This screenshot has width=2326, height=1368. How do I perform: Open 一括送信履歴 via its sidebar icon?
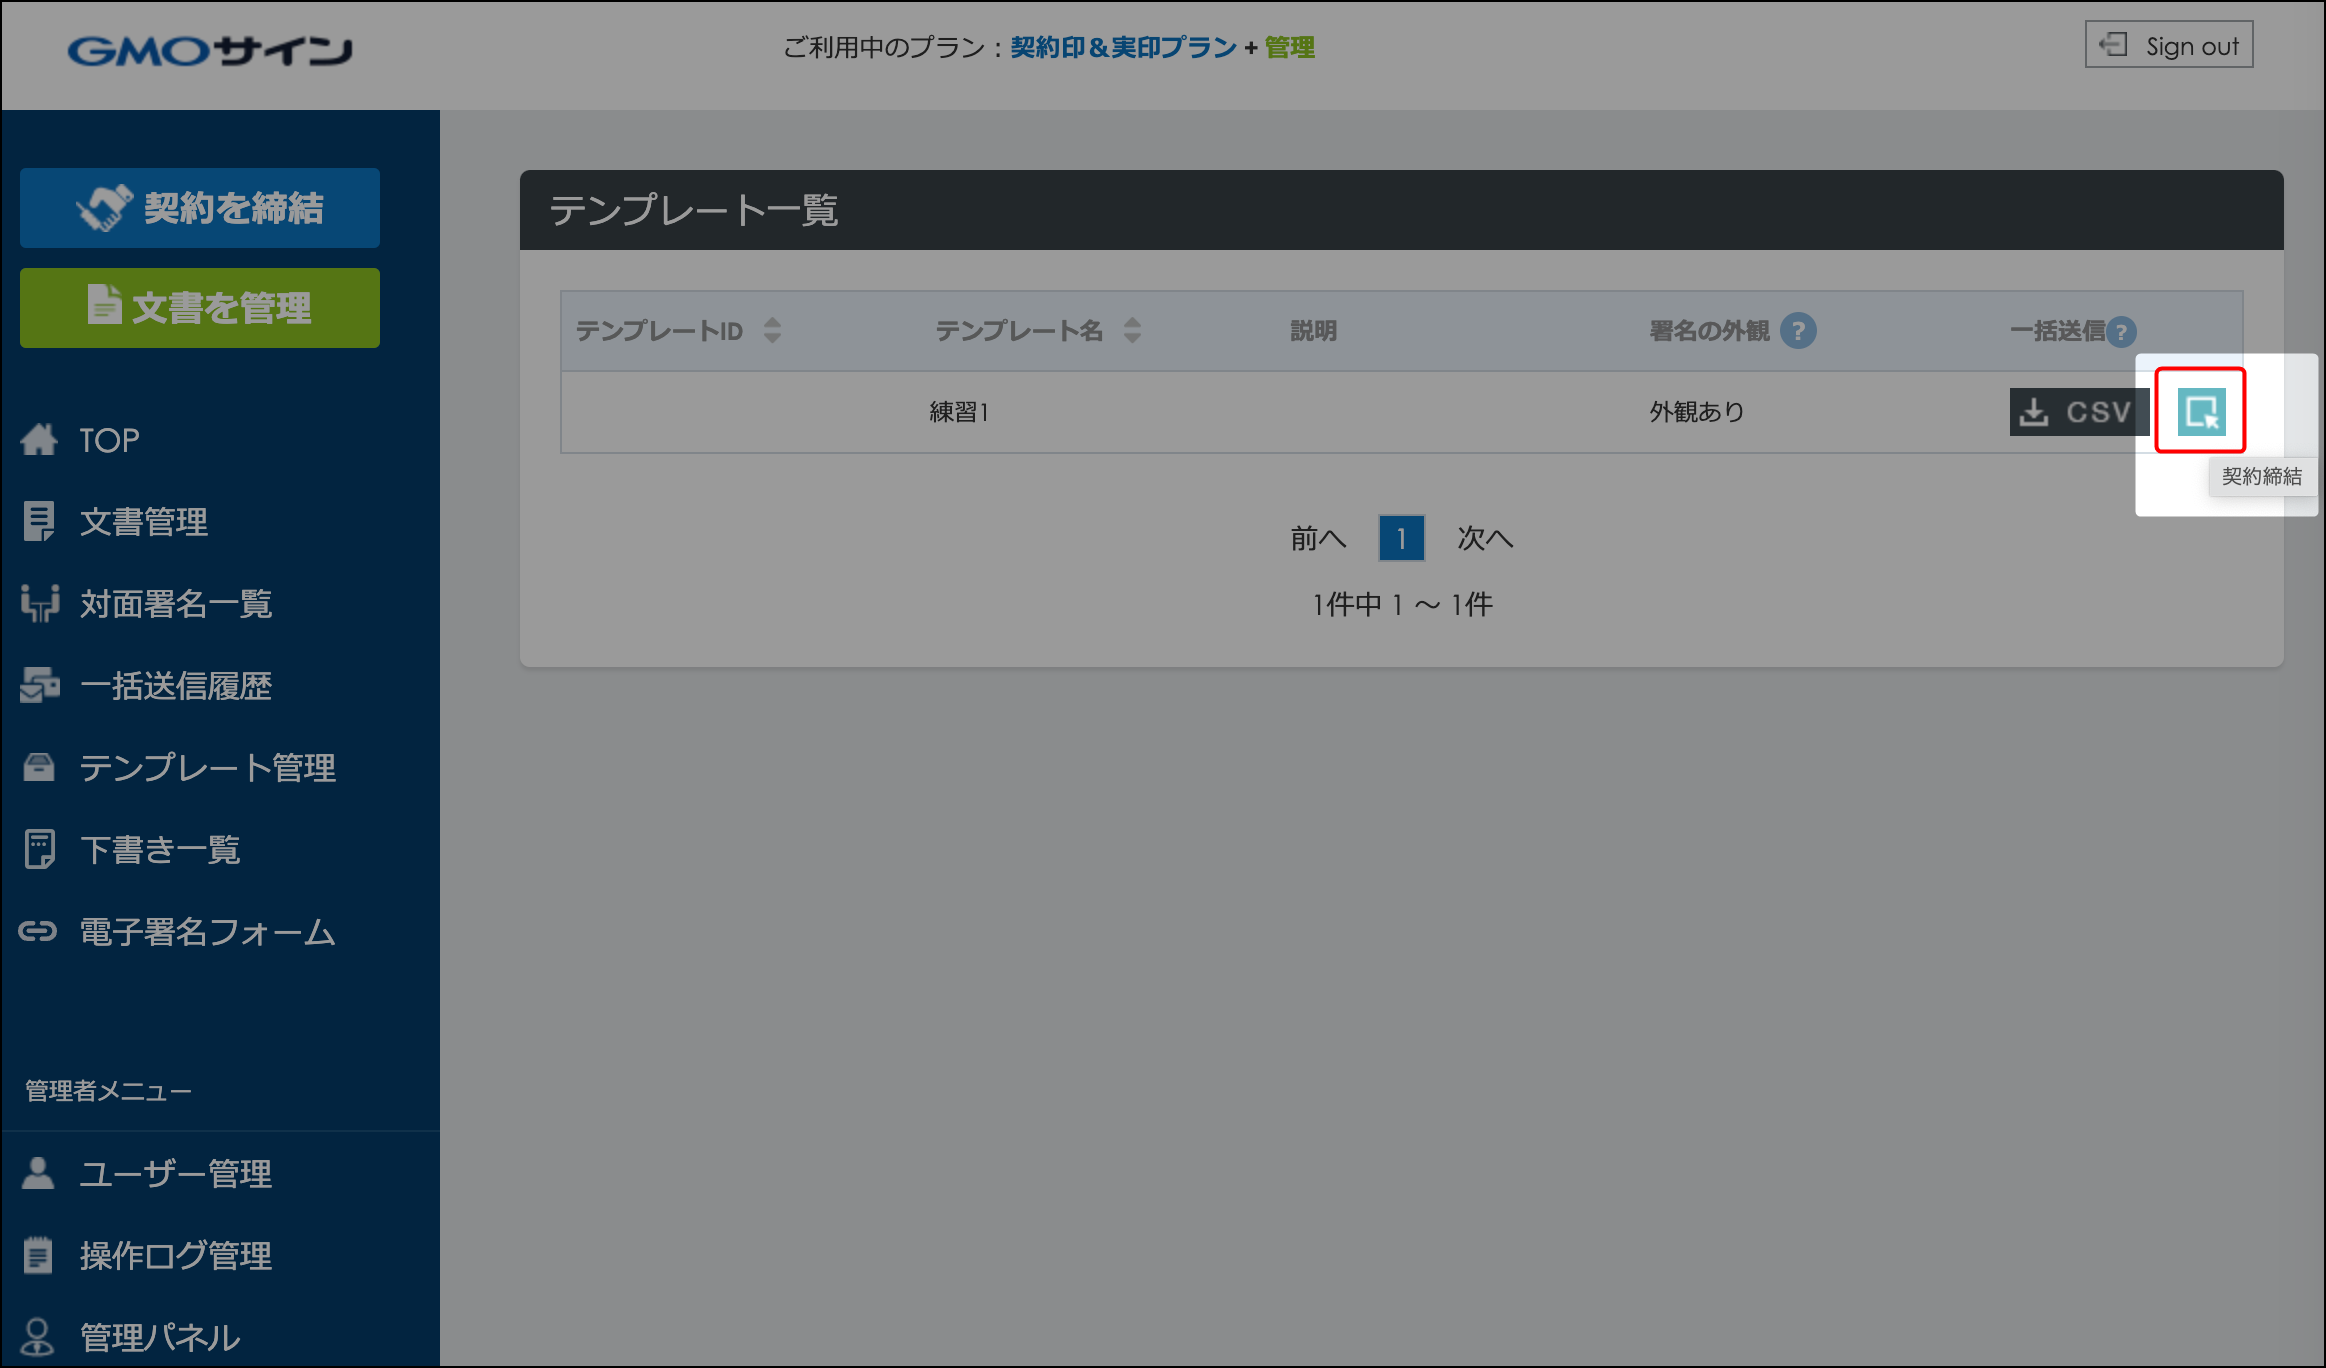[40, 685]
